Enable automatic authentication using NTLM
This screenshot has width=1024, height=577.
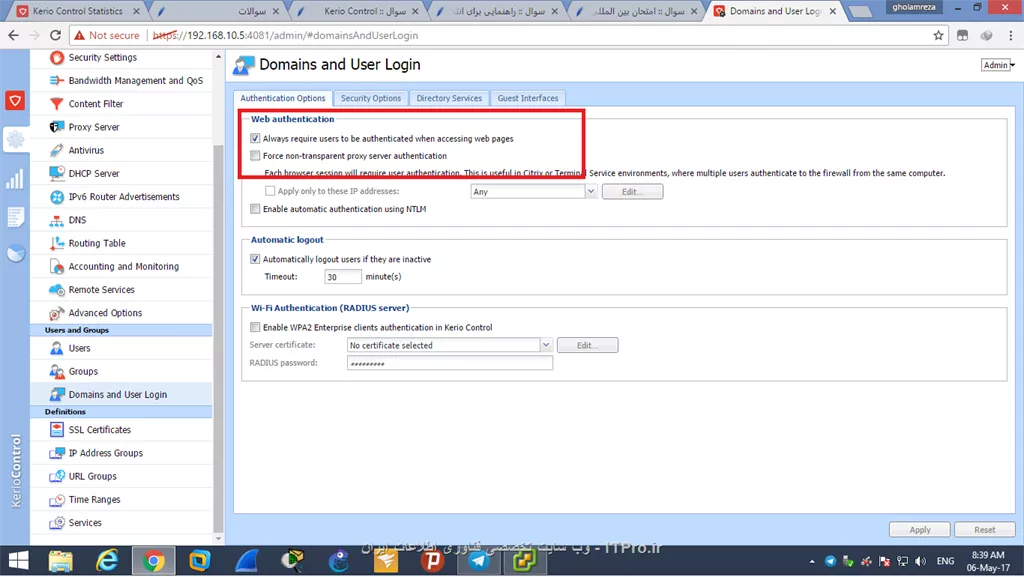click(255, 209)
